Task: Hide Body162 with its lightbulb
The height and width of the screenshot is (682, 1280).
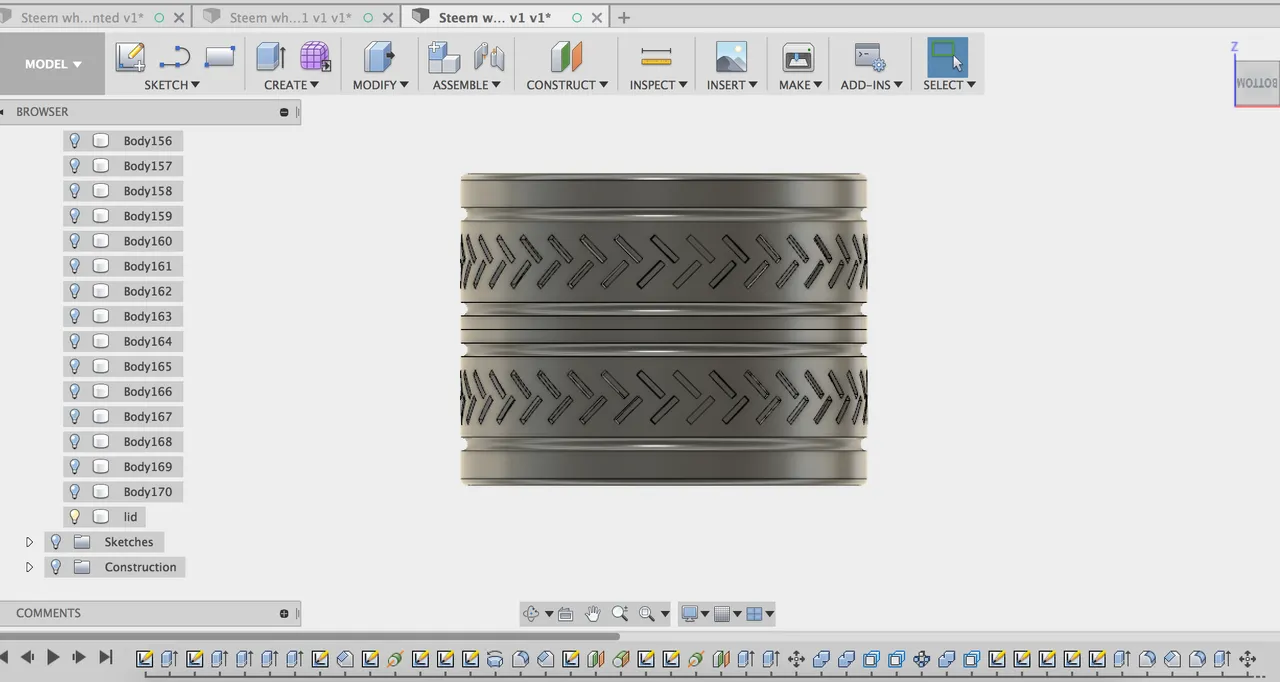Action: [x=74, y=291]
